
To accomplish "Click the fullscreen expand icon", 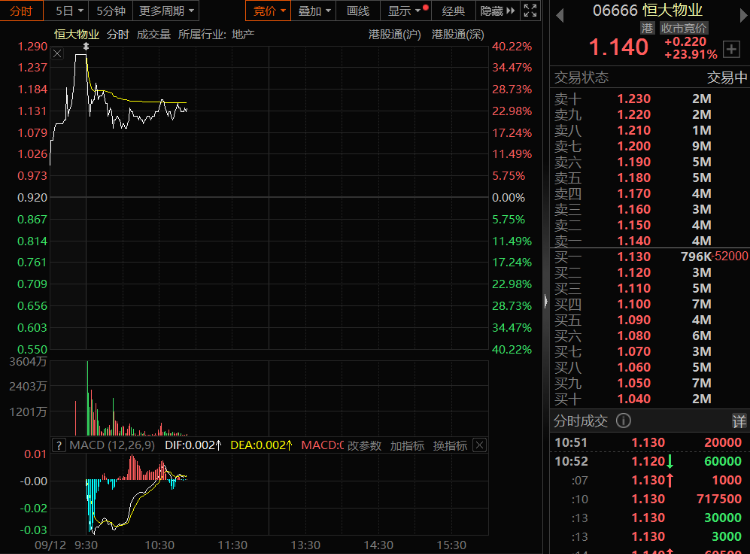I will 530,11.
